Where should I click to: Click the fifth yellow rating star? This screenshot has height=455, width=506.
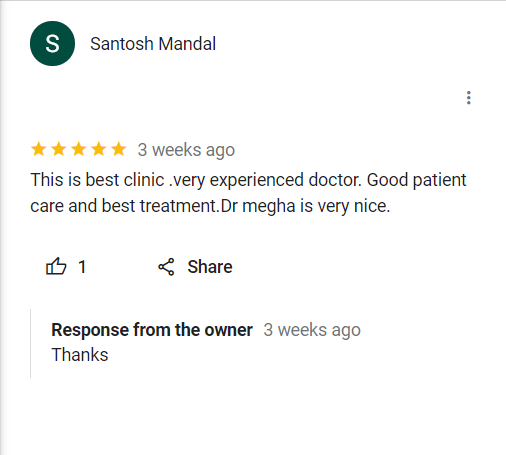pos(119,149)
